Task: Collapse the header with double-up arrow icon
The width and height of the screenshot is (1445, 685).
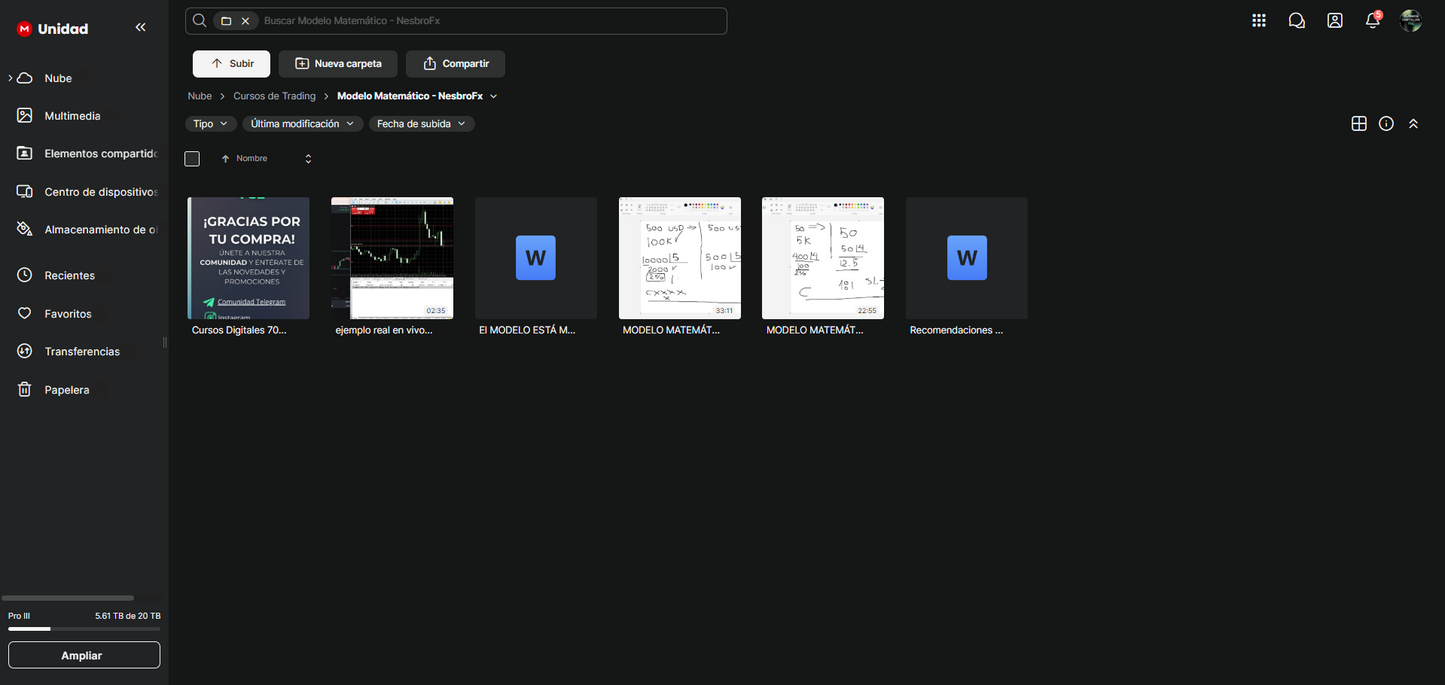Action: 1413,124
